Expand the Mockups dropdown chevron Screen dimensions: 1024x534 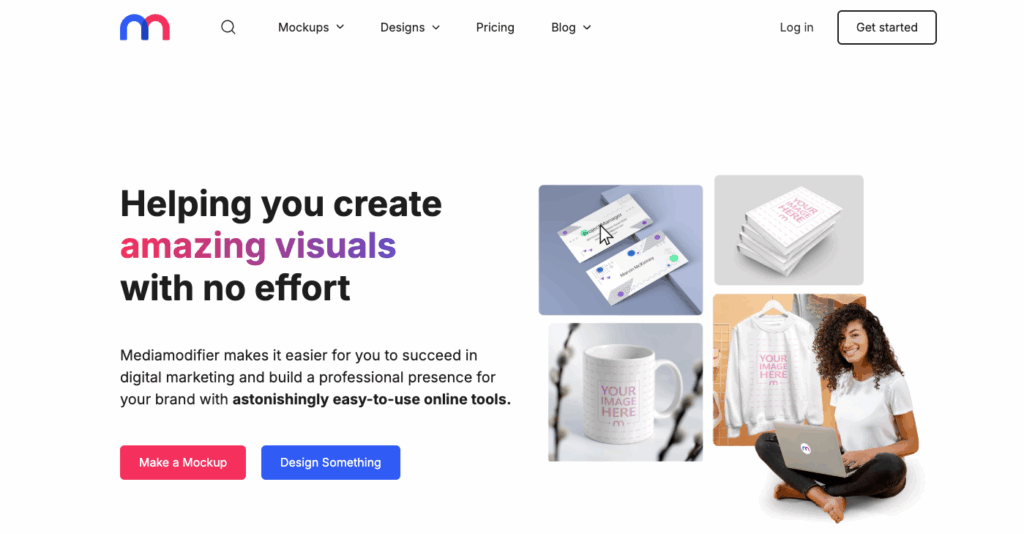[340, 27]
